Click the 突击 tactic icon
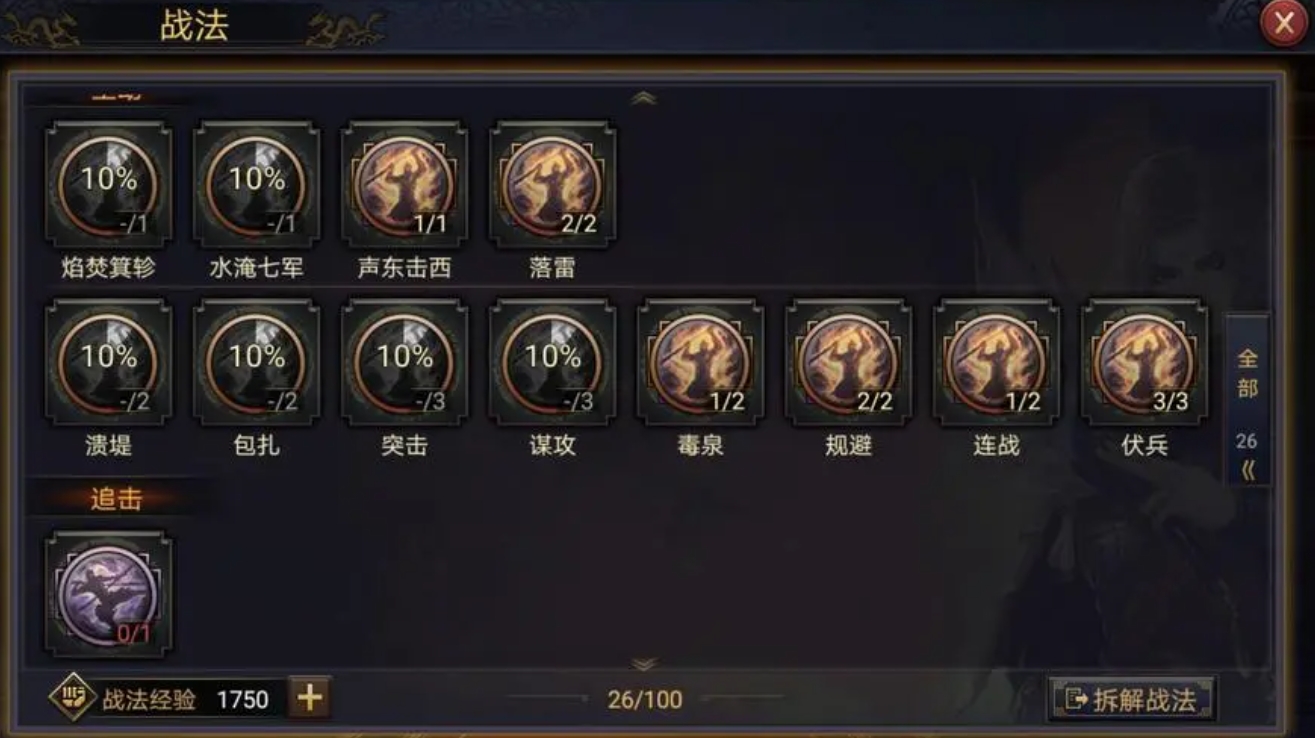Image resolution: width=1315 pixels, height=738 pixels. (x=404, y=362)
